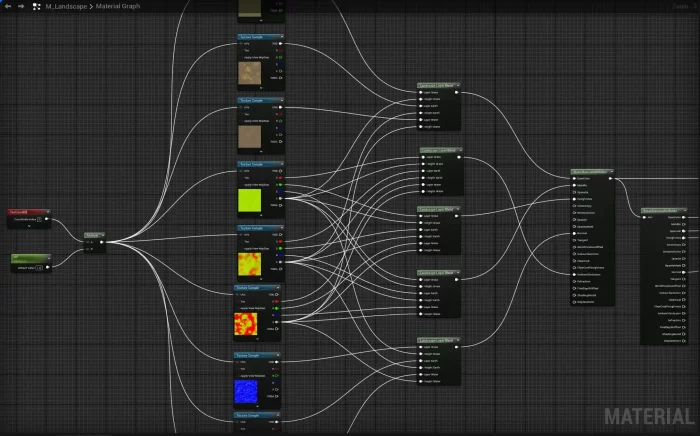Click the output pin of the Multiply node
This screenshot has width=700, height=436.
click(x=103, y=241)
